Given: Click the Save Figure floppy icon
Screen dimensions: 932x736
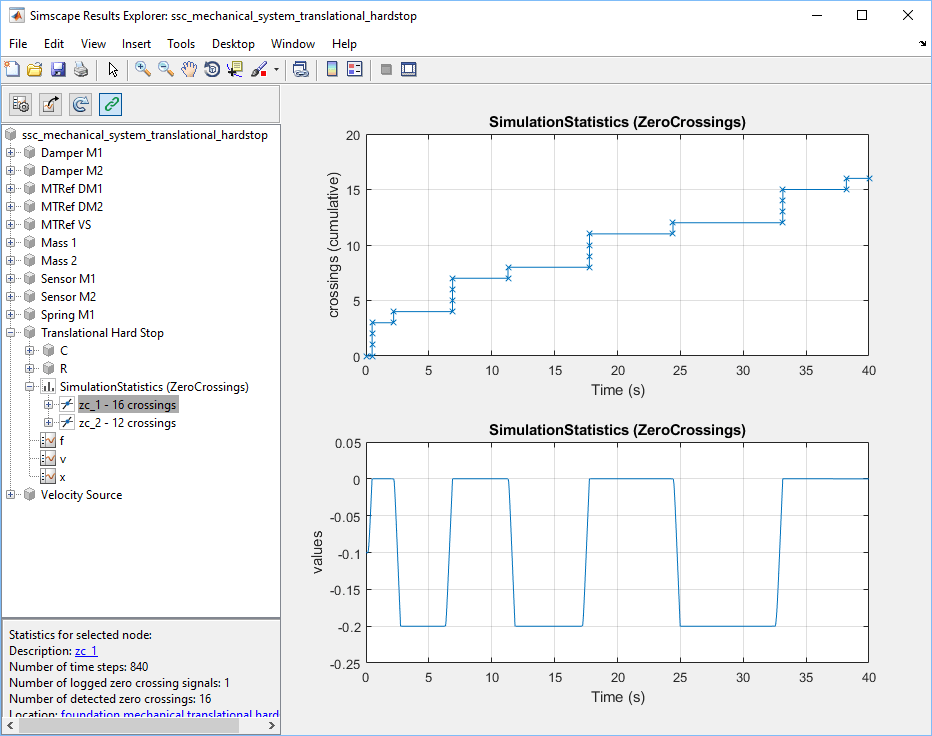Looking at the screenshot, I should pyautogui.click(x=58, y=69).
